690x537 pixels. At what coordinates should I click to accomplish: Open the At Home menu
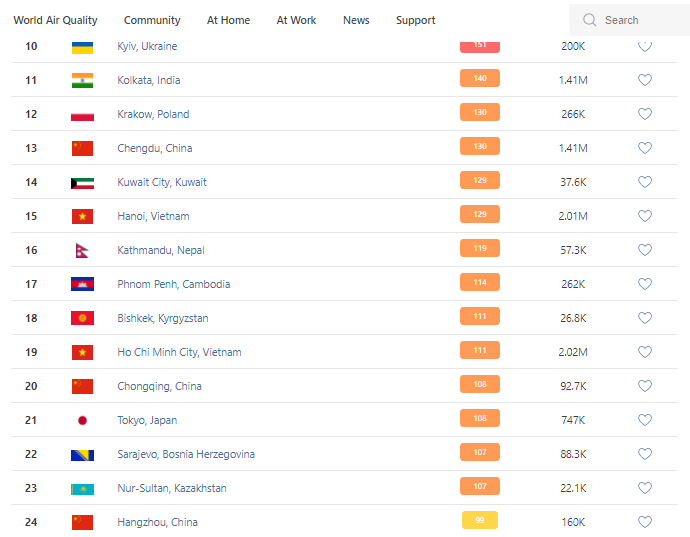click(228, 20)
